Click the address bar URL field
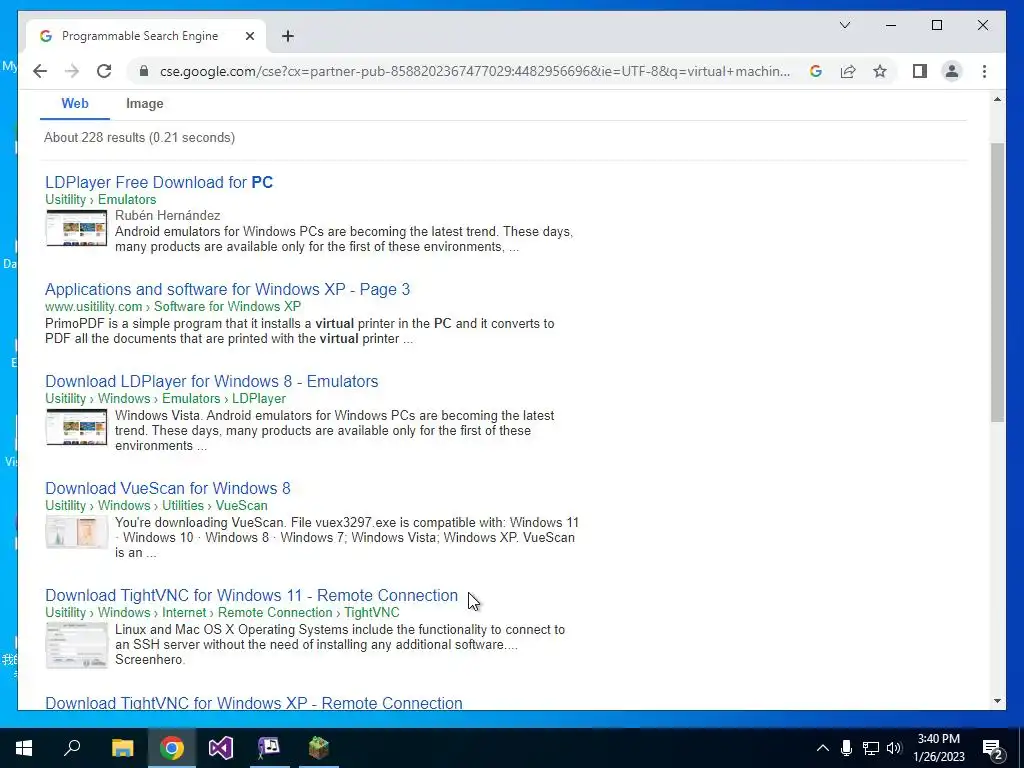This screenshot has width=1024, height=768. pos(475,71)
